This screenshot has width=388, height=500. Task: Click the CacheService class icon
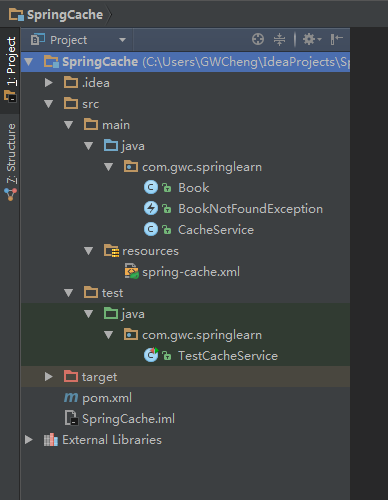click(151, 230)
